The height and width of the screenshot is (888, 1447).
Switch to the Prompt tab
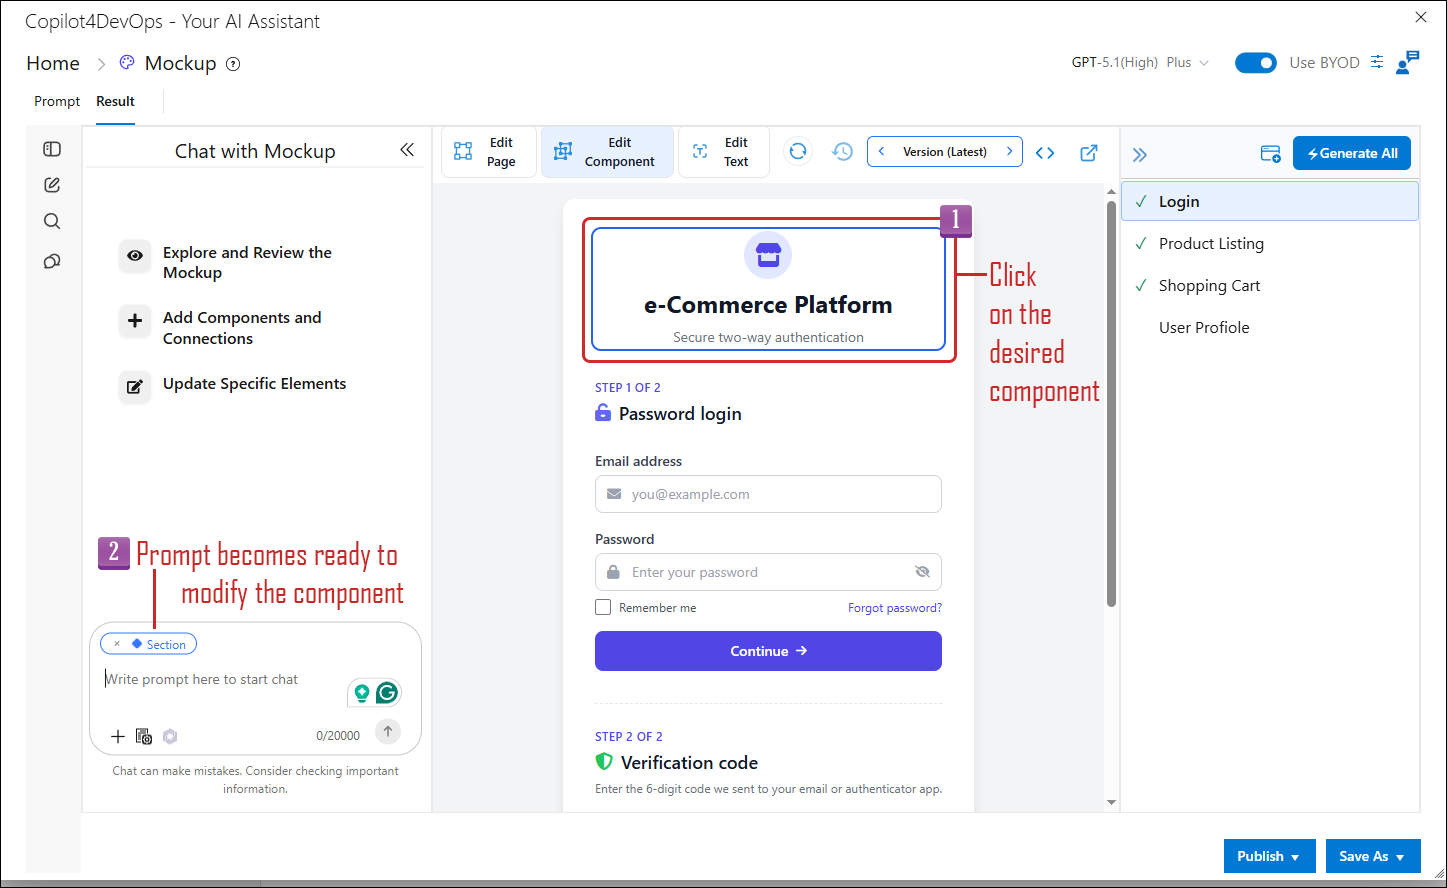point(57,101)
